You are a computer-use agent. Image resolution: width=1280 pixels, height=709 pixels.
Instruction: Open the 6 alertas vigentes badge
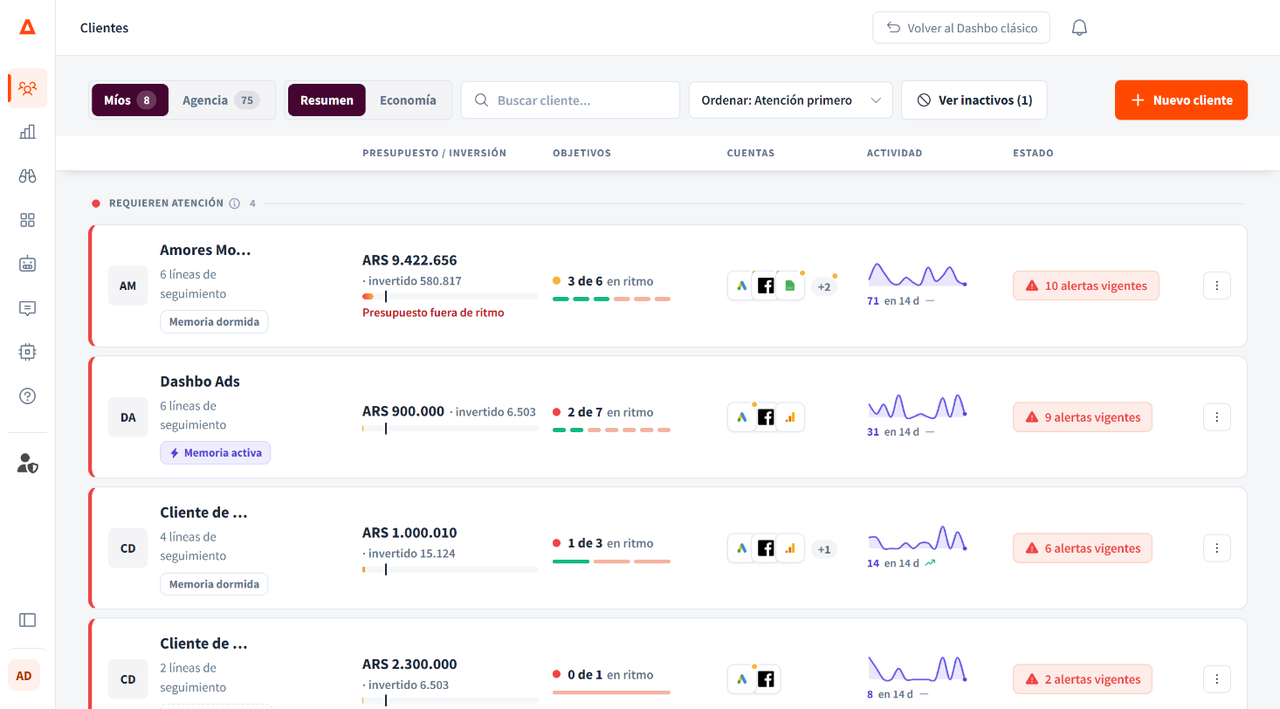point(1082,548)
